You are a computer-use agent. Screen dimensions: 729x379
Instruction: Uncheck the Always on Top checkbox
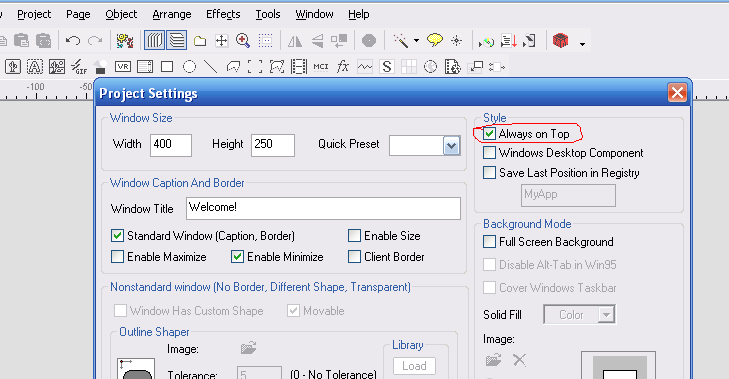(489, 134)
